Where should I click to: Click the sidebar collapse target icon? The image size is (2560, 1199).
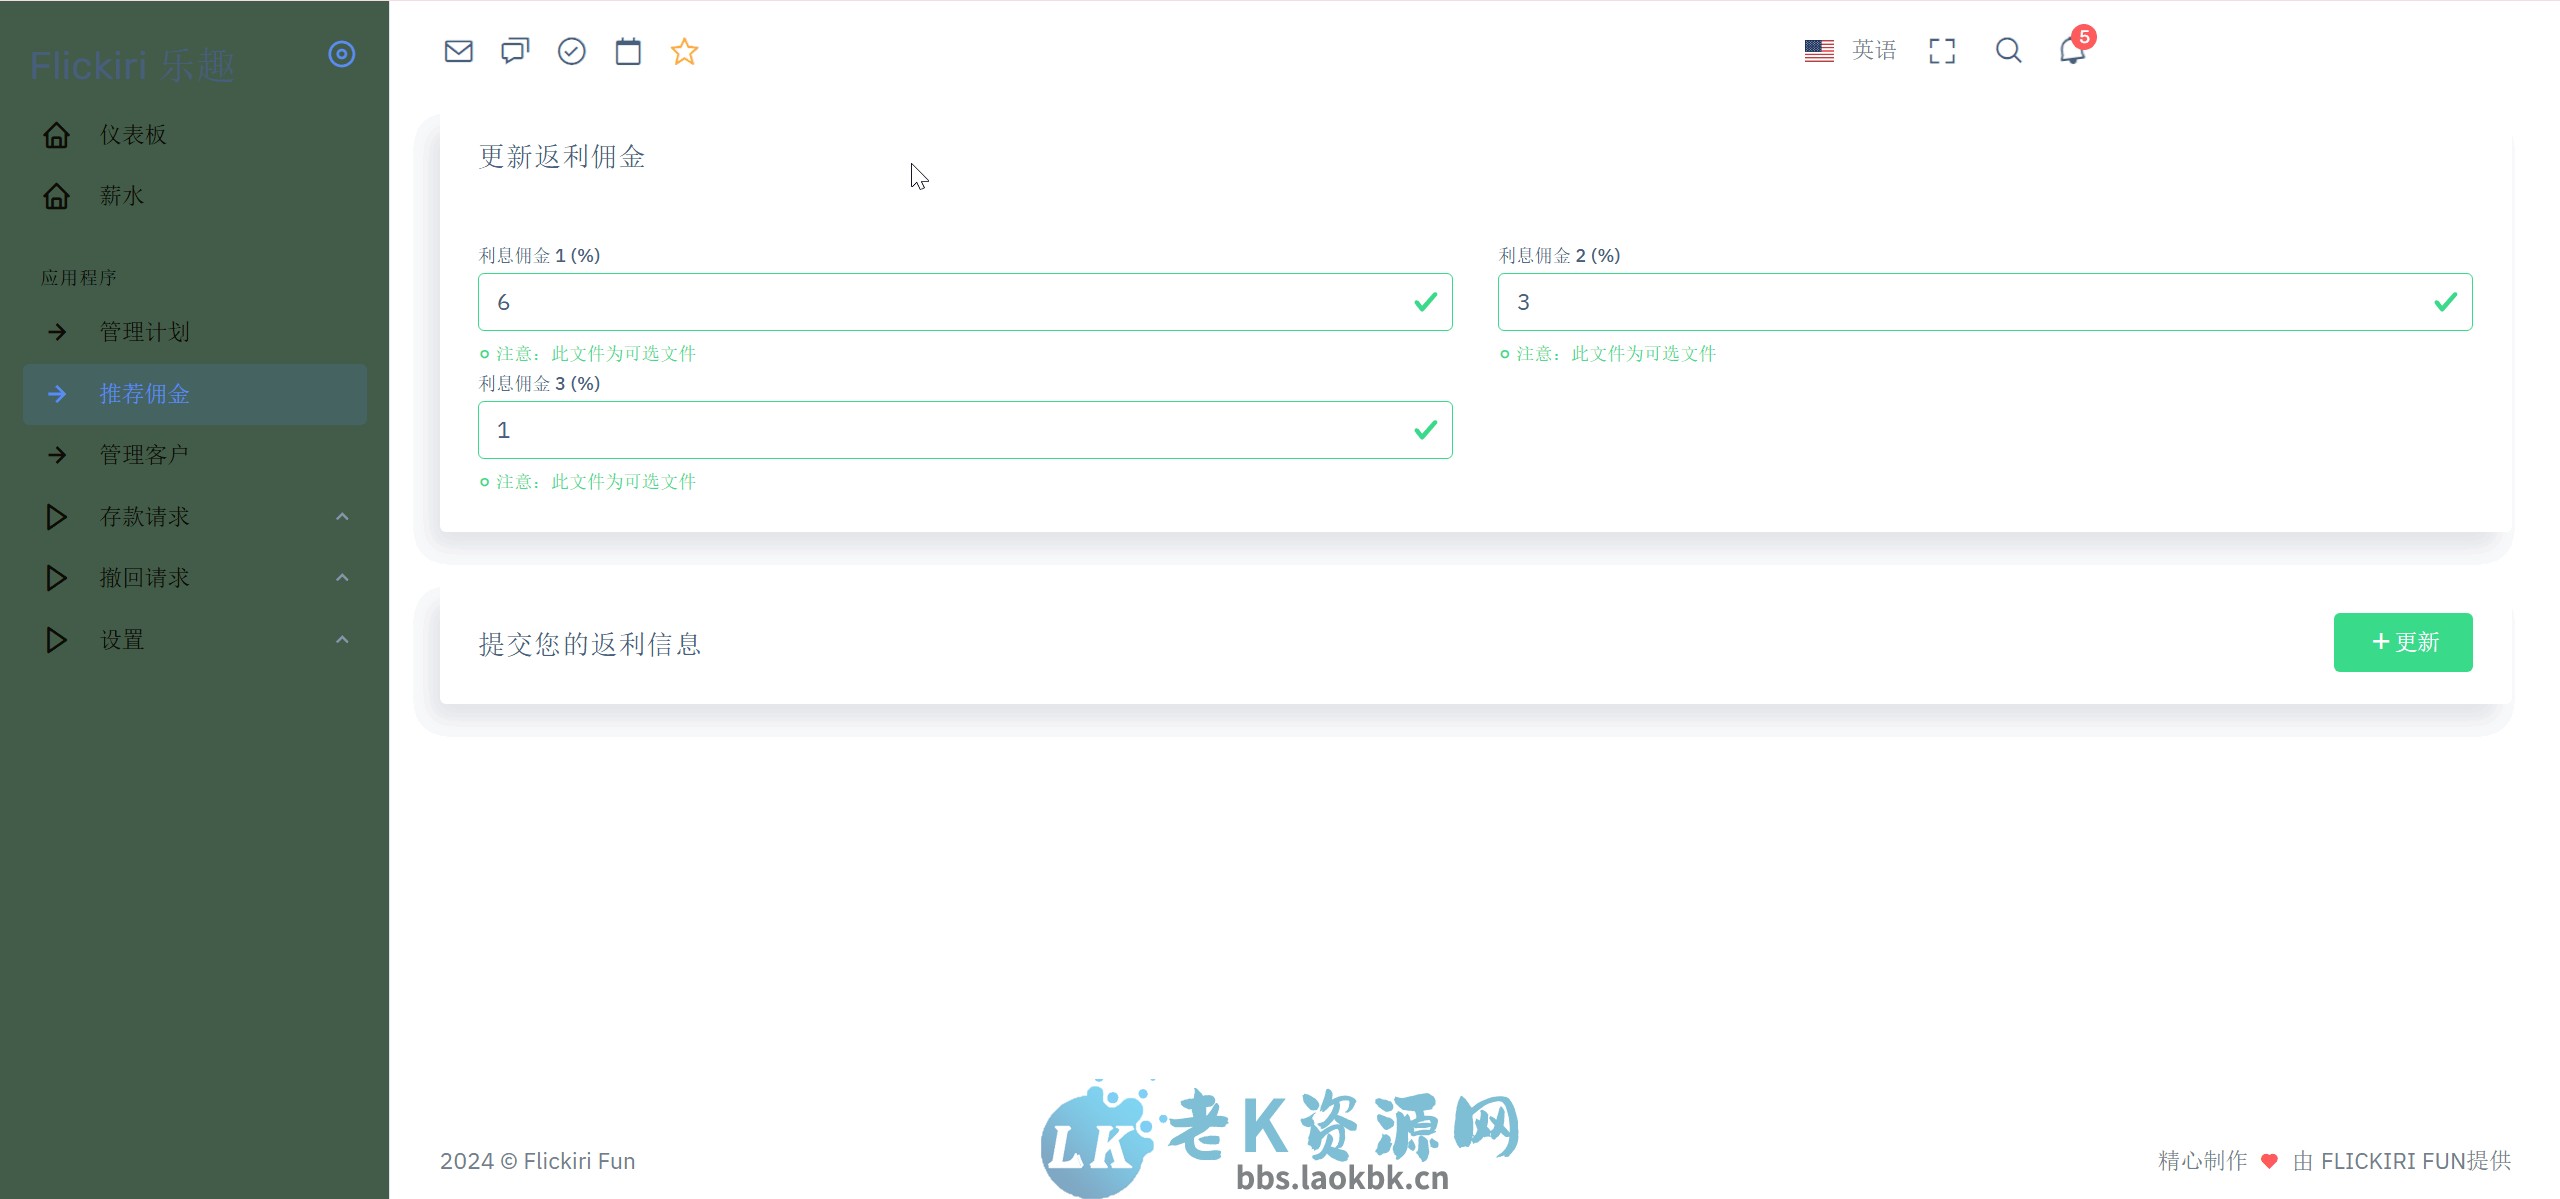tap(342, 54)
